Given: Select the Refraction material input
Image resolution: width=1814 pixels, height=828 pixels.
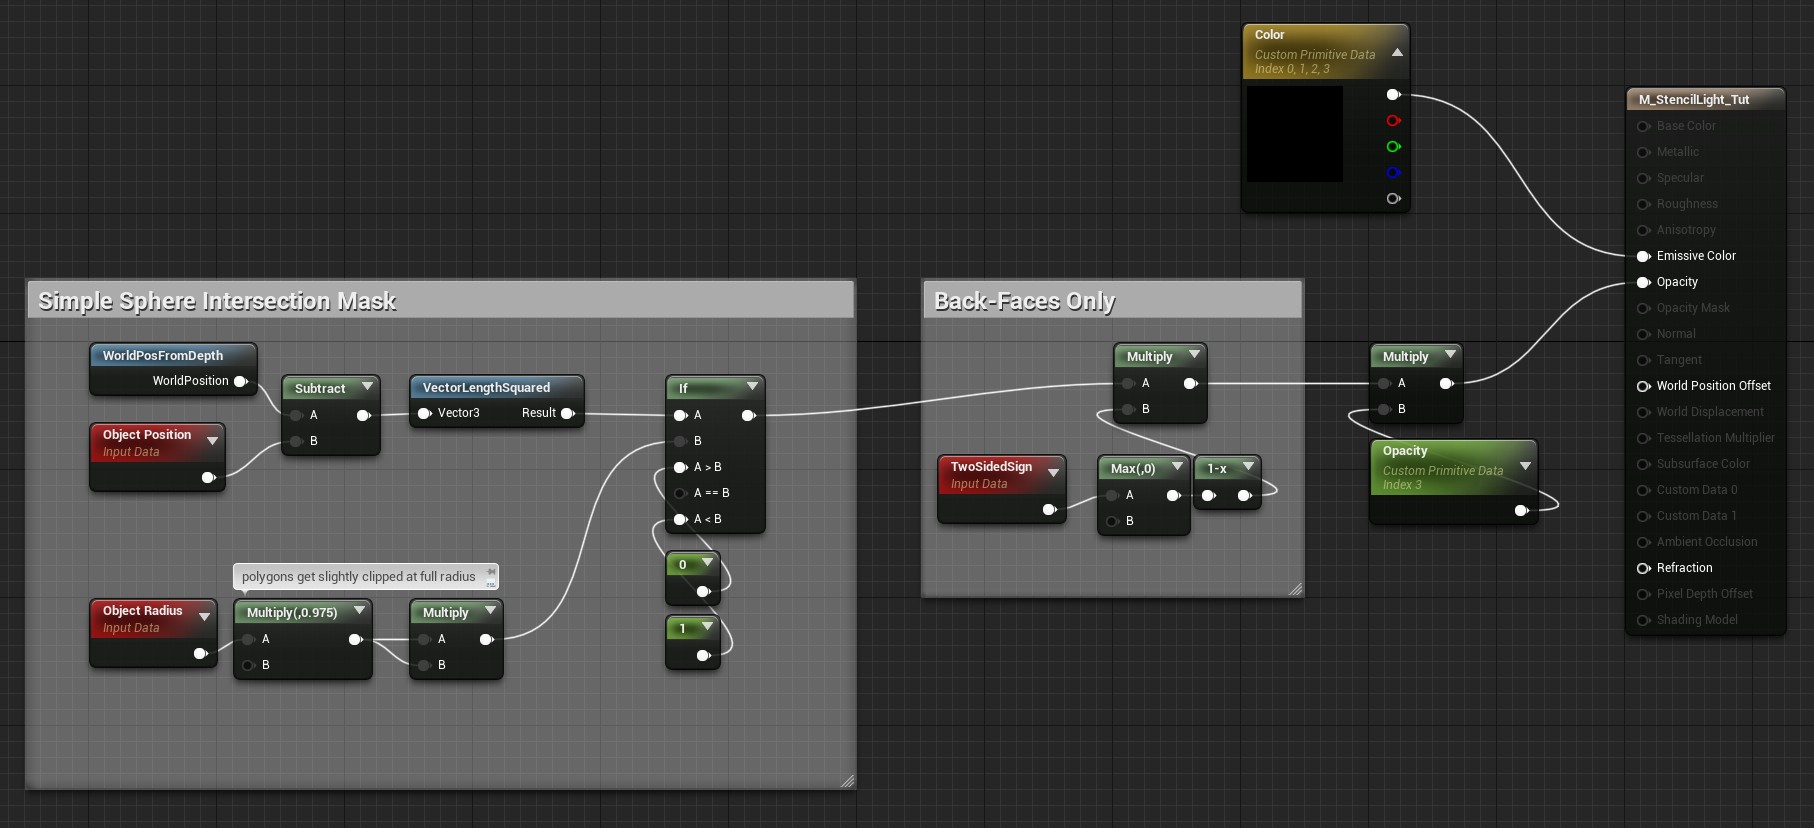Looking at the screenshot, I should [1684, 568].
